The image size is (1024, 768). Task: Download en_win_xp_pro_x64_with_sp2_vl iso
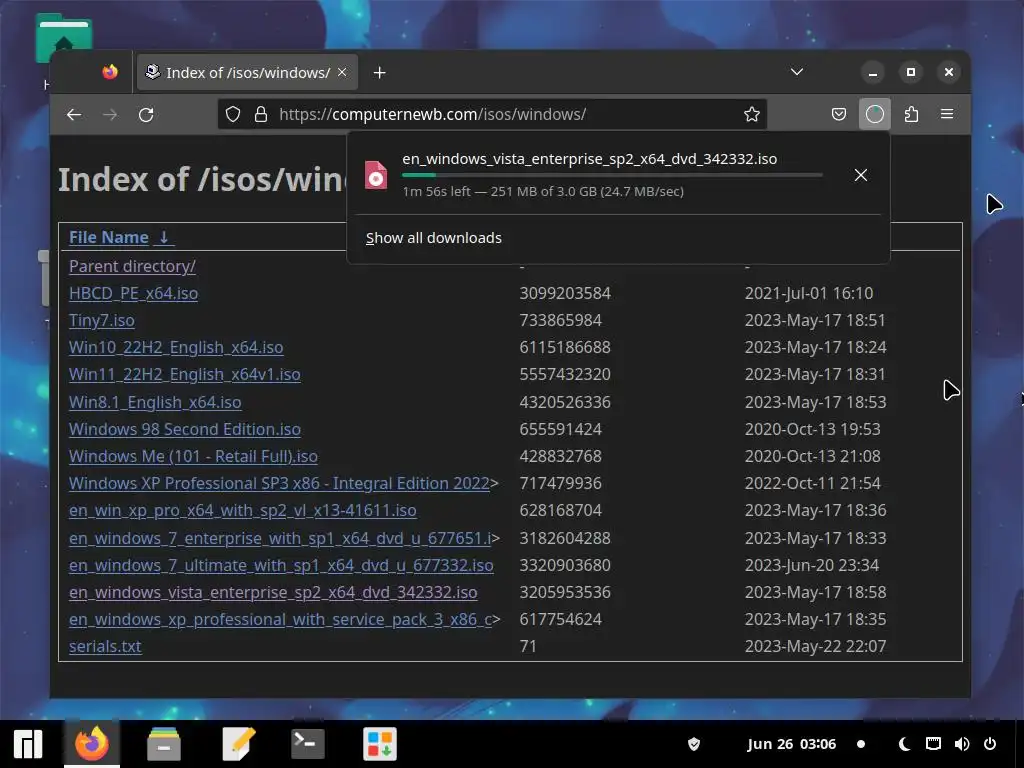pos(243,510)
